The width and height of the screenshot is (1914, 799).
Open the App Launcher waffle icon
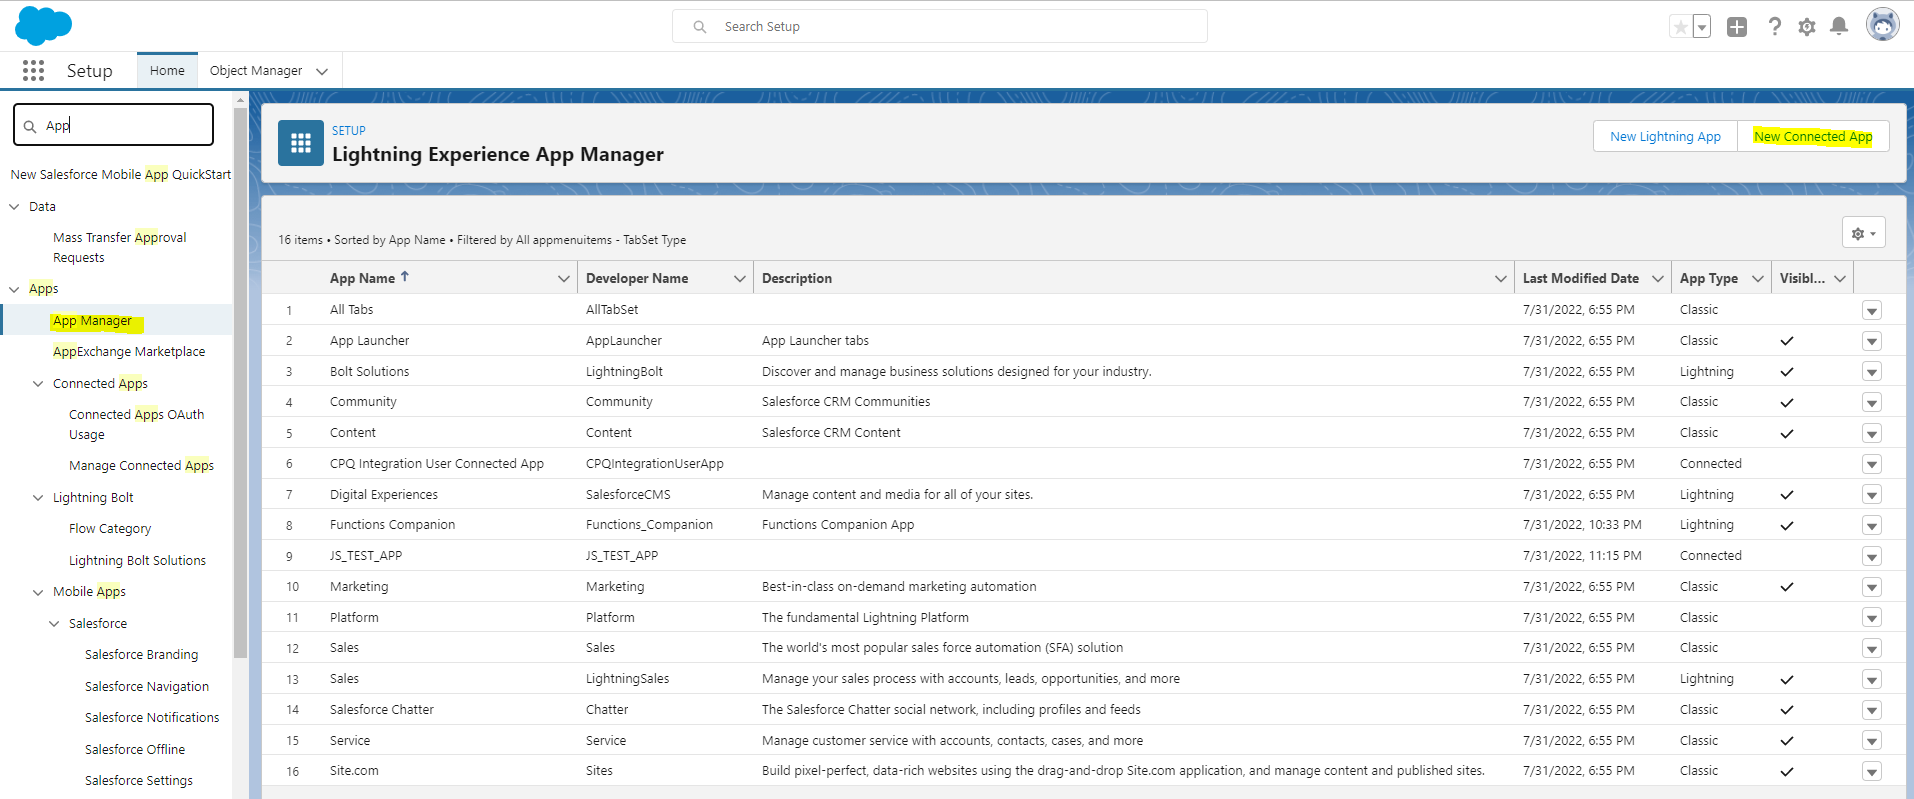tap(33, 70)
